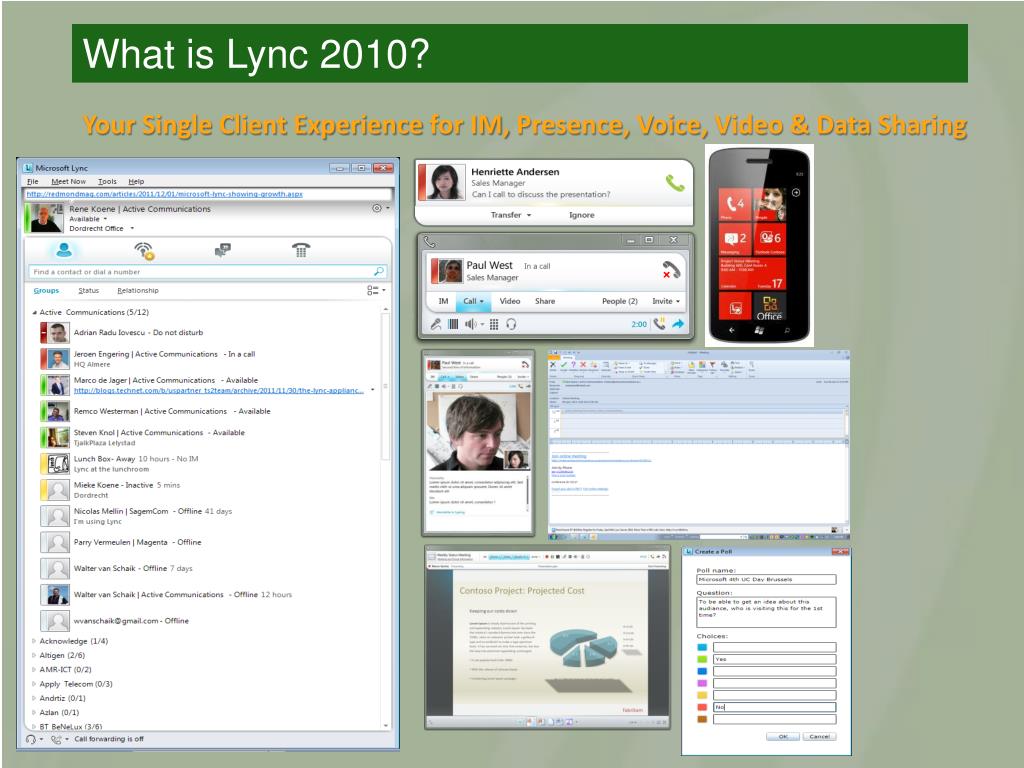Screen dimensions: 1024x768
Task: Open the Dordrecht Office location dropdown
Action: pyautogui.click(x=102, y=229)
